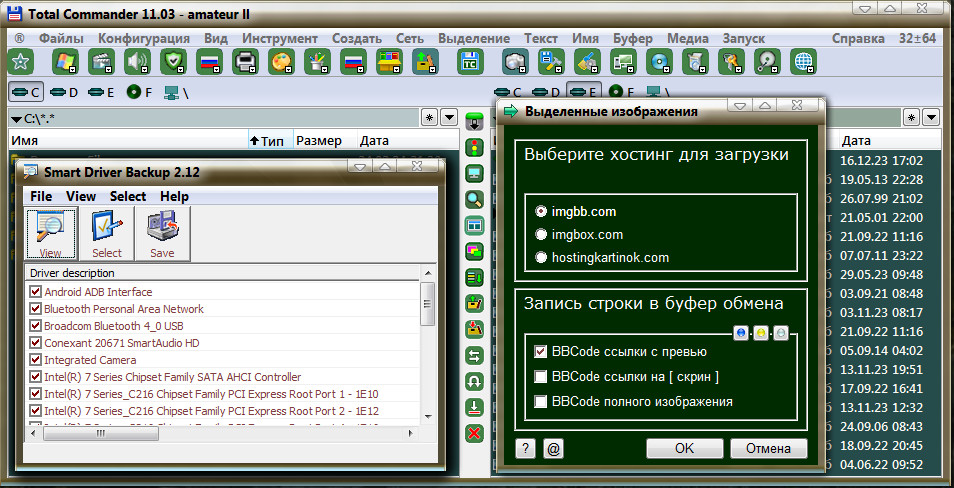This screenshot has height=488, width=954.
Task: Click the red X icon in vertical bar
Action: coord(474,433)
